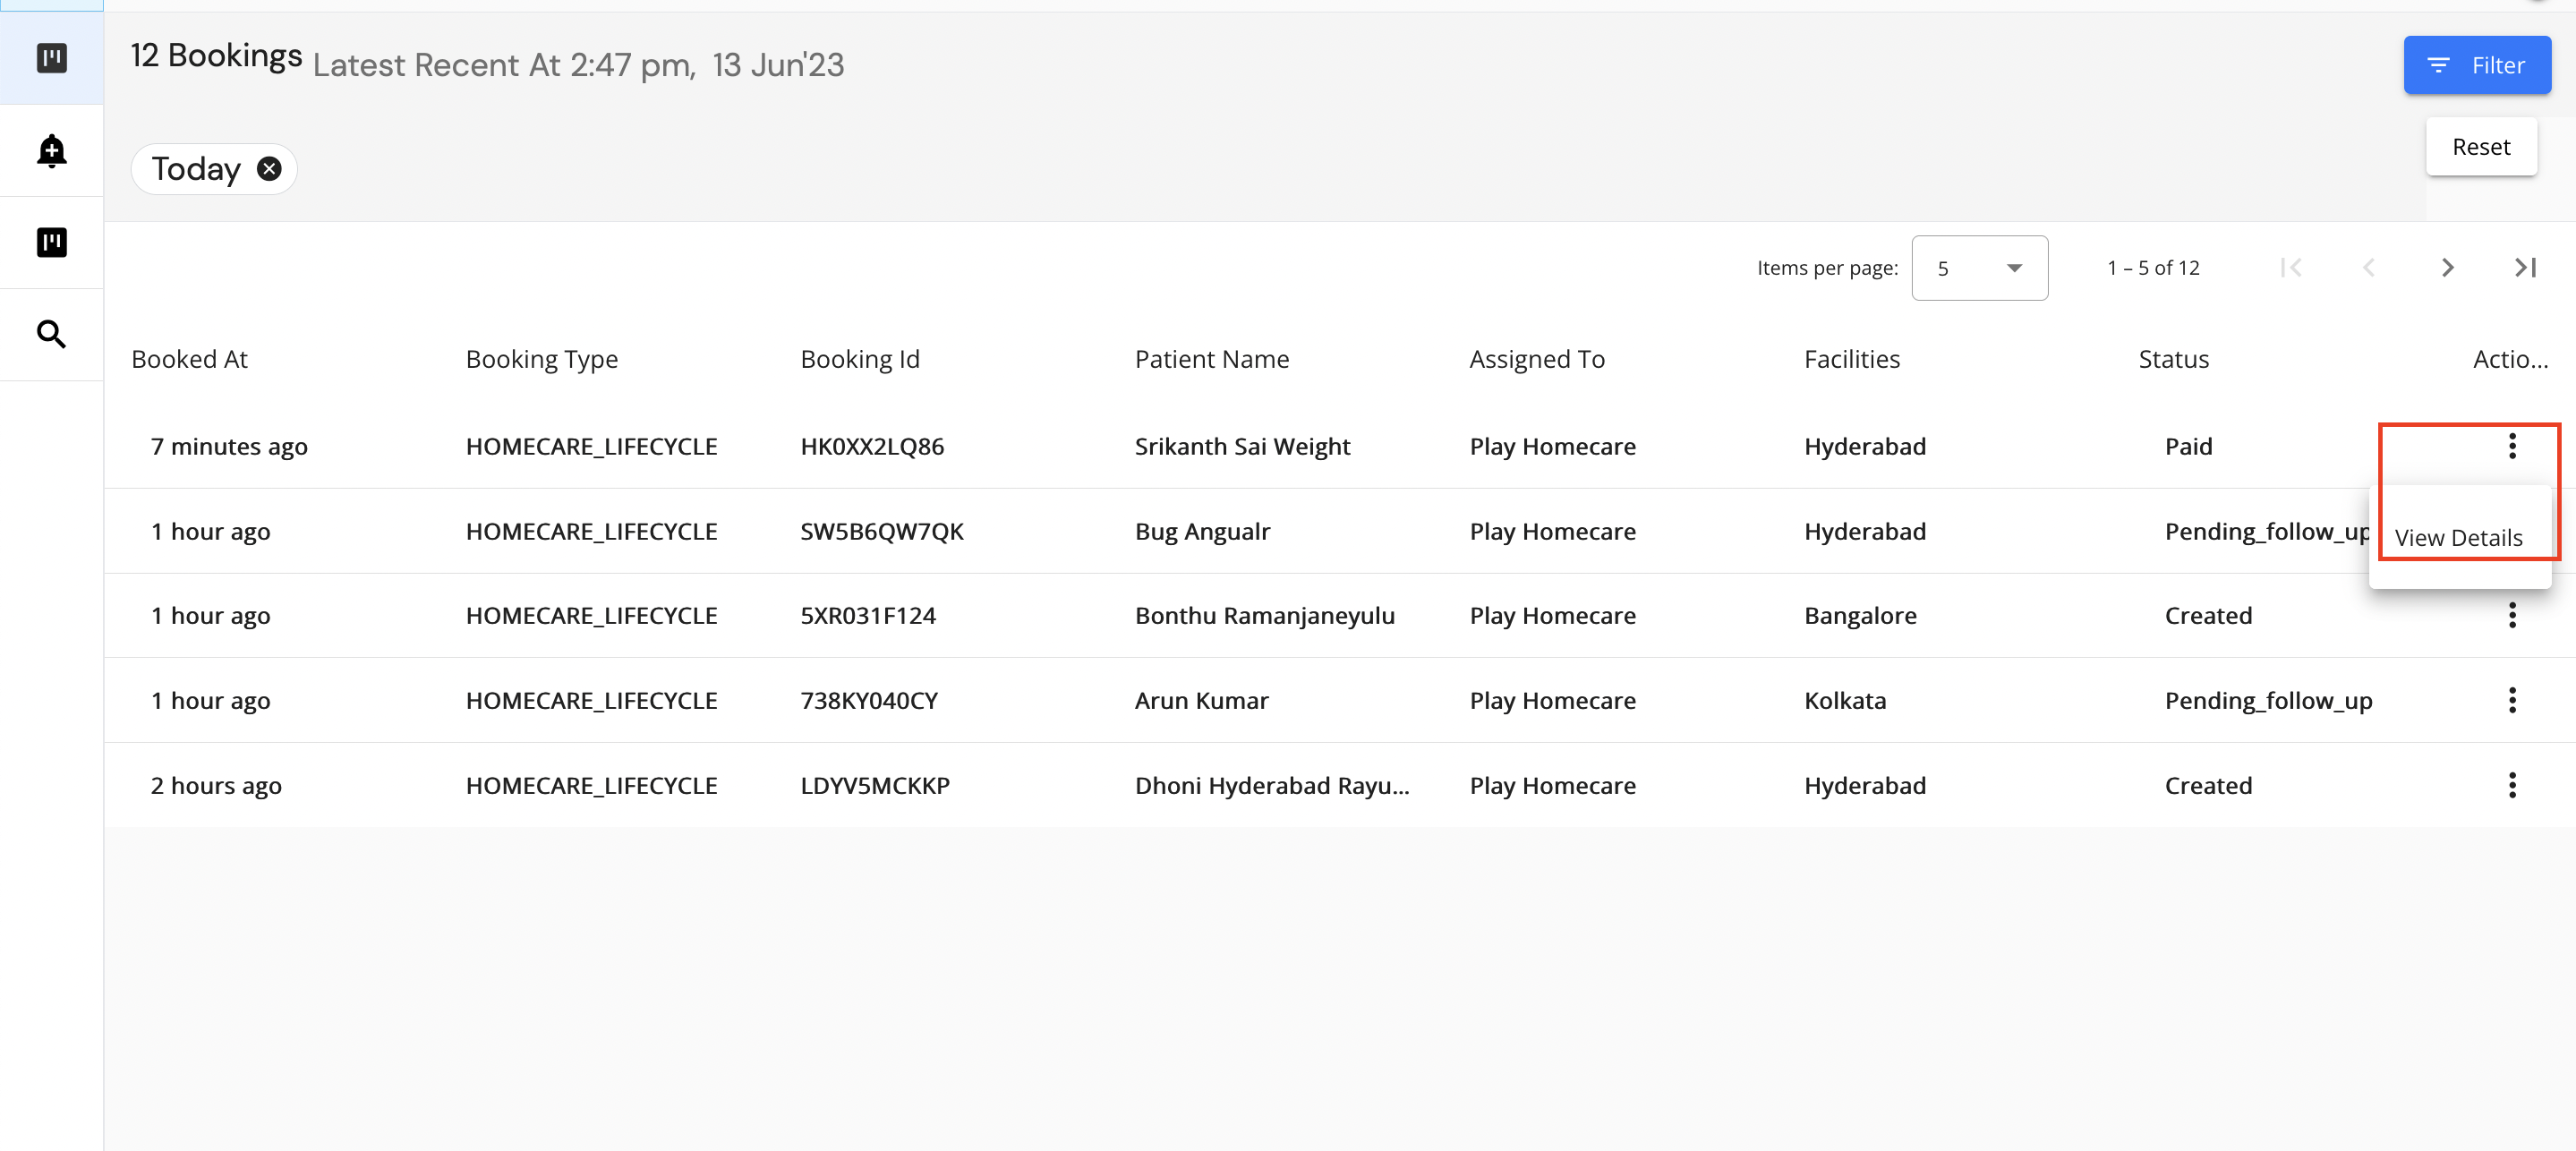Click the Reset button
The width and height of the screenshot is (2576, 1151).
[2480, 147]
